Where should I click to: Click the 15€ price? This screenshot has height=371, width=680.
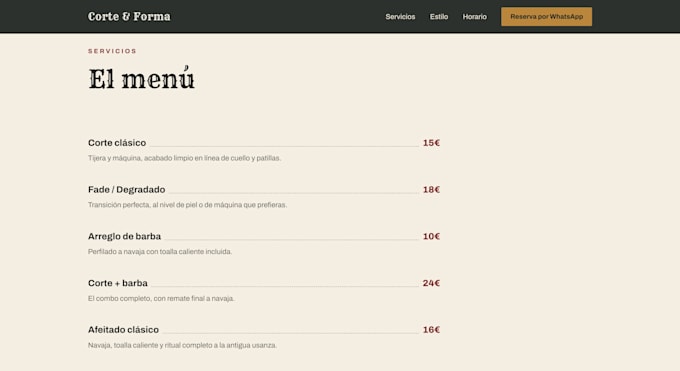pos(432,143)
